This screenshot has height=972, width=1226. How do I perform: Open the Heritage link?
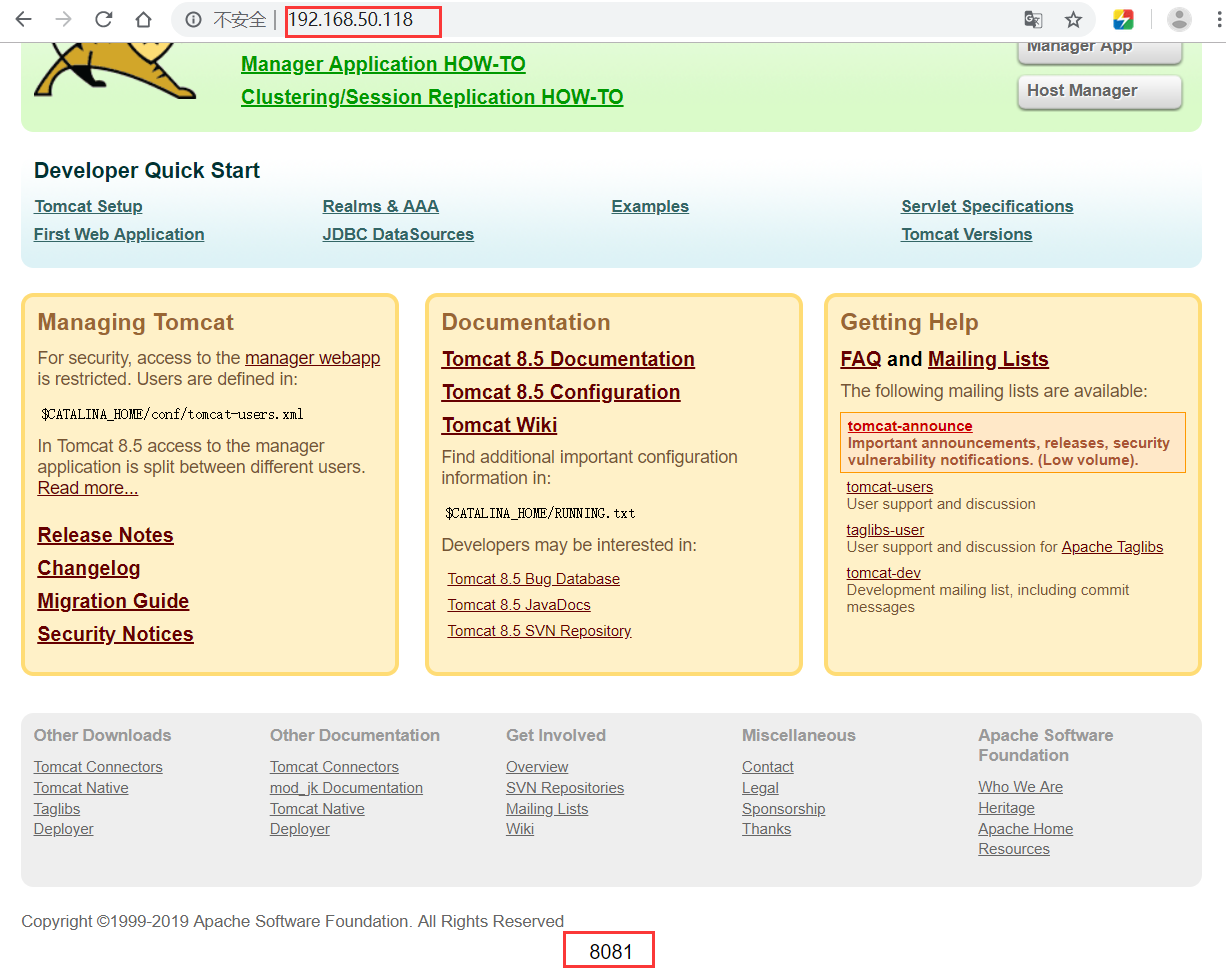click(1007, 808)
